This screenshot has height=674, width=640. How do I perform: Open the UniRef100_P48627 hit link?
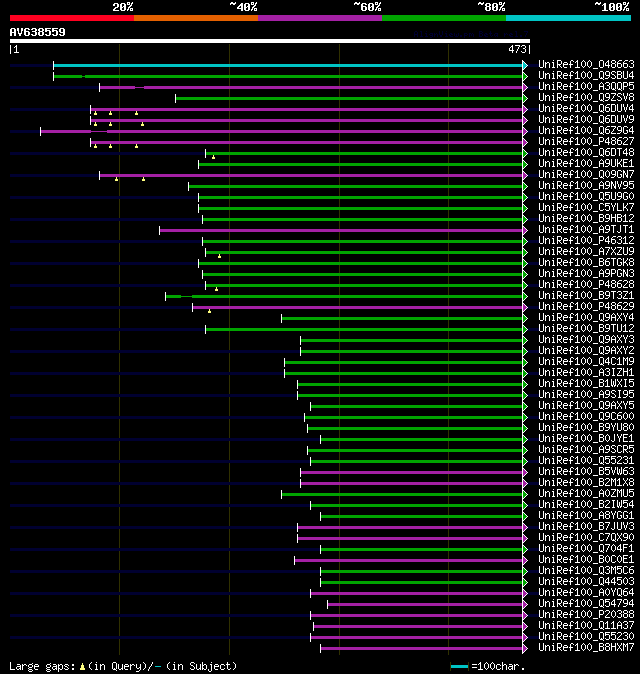(x=586, y=141)
